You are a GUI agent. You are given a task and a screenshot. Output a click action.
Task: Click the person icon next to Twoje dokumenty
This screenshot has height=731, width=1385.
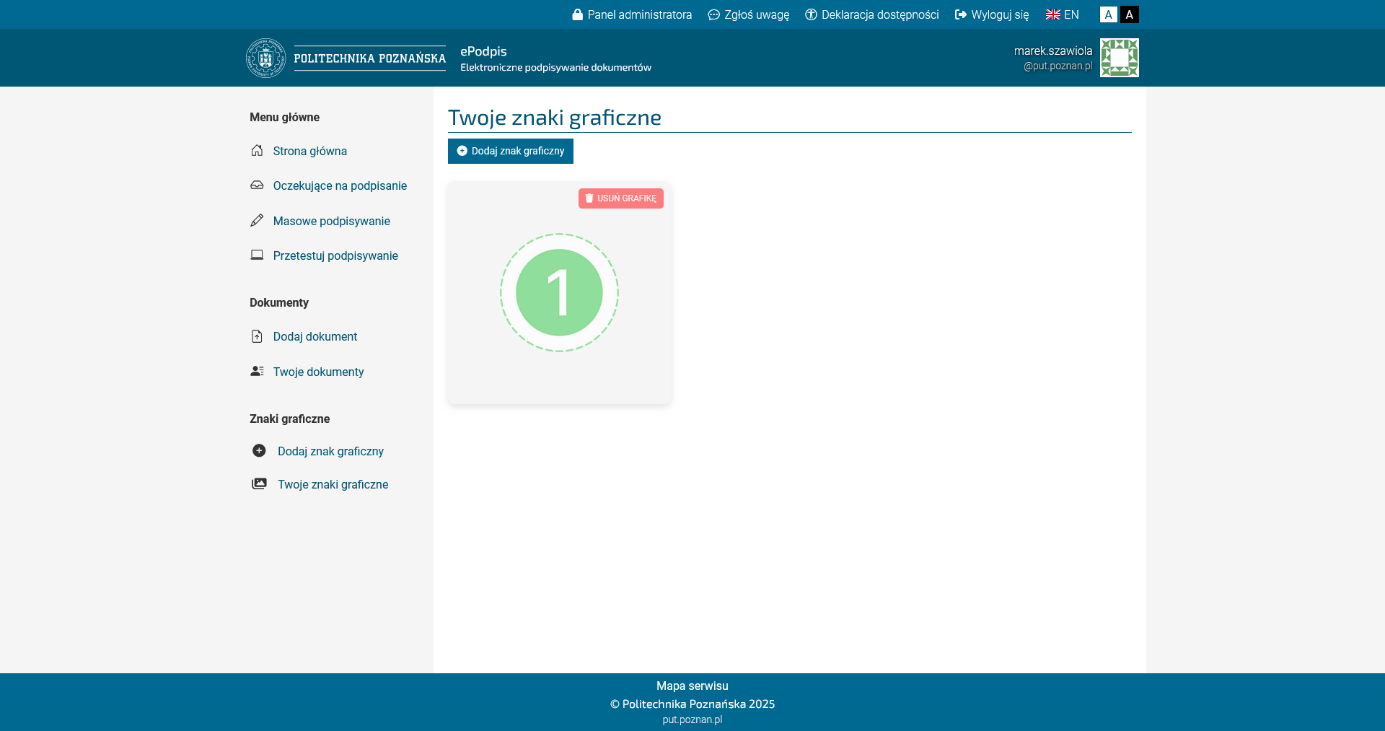[x=257, y=372]
